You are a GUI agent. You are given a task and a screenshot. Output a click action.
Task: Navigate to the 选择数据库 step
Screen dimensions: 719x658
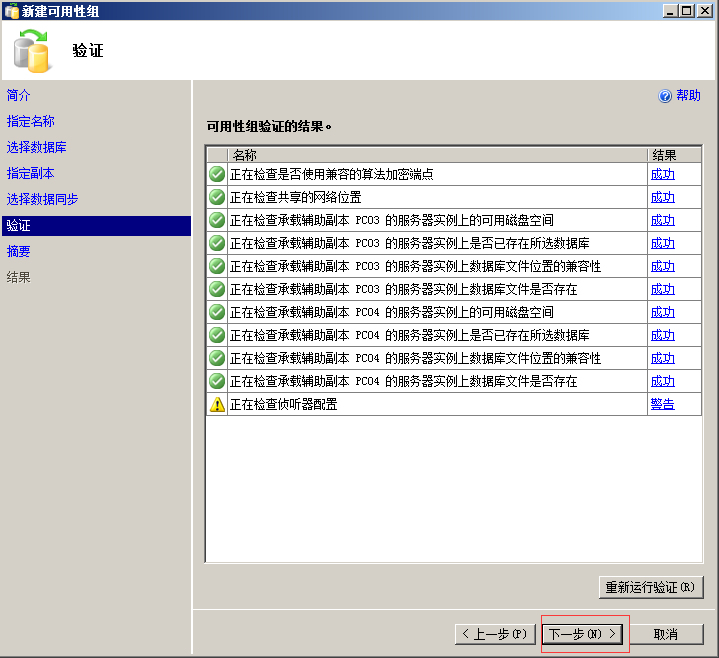(x=37, y=147)
